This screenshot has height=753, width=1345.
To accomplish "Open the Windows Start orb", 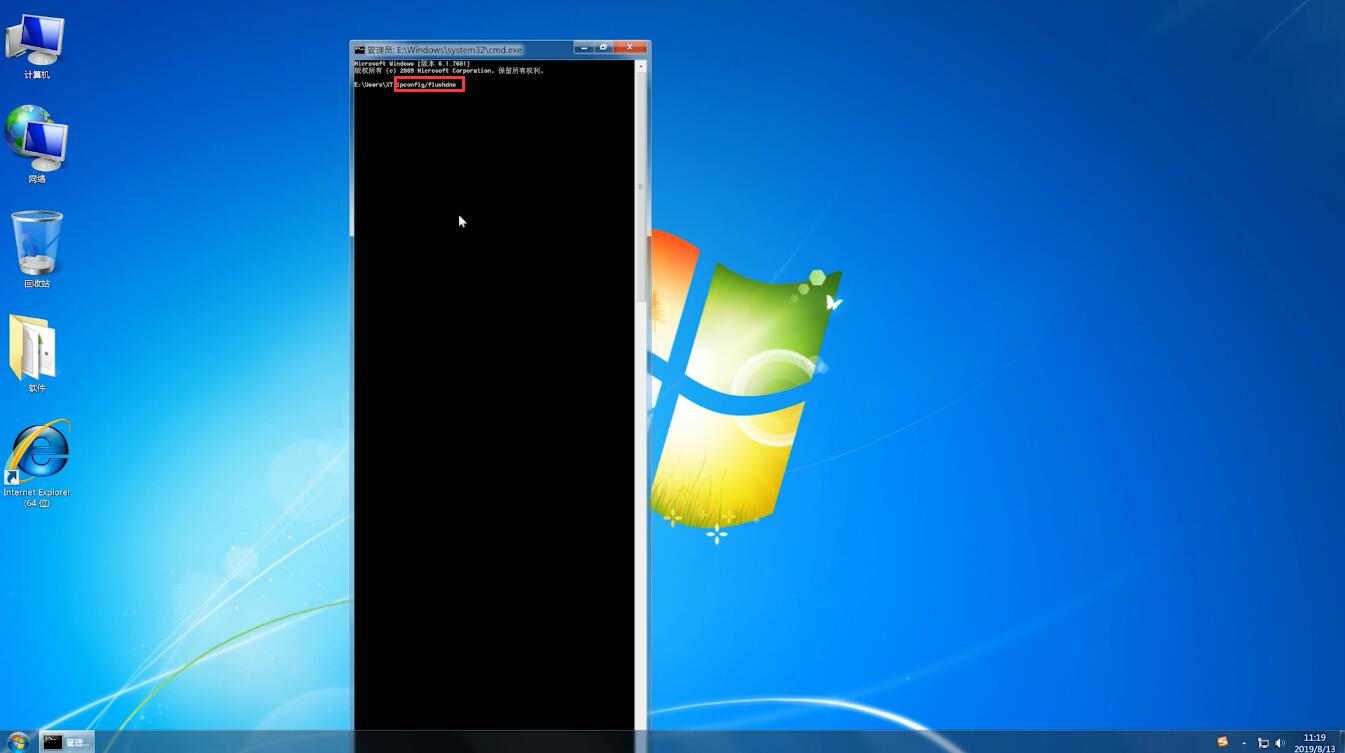I will tap(17, 741).
